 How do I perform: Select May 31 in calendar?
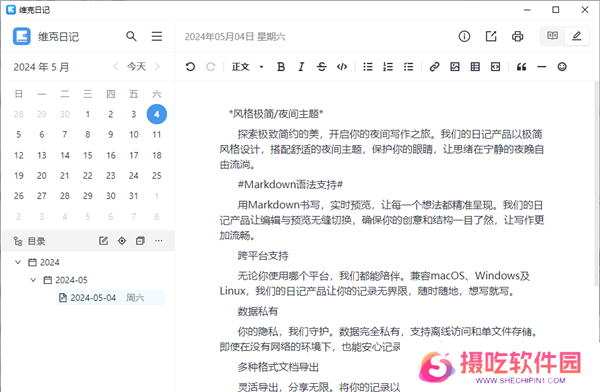point(134,196)
